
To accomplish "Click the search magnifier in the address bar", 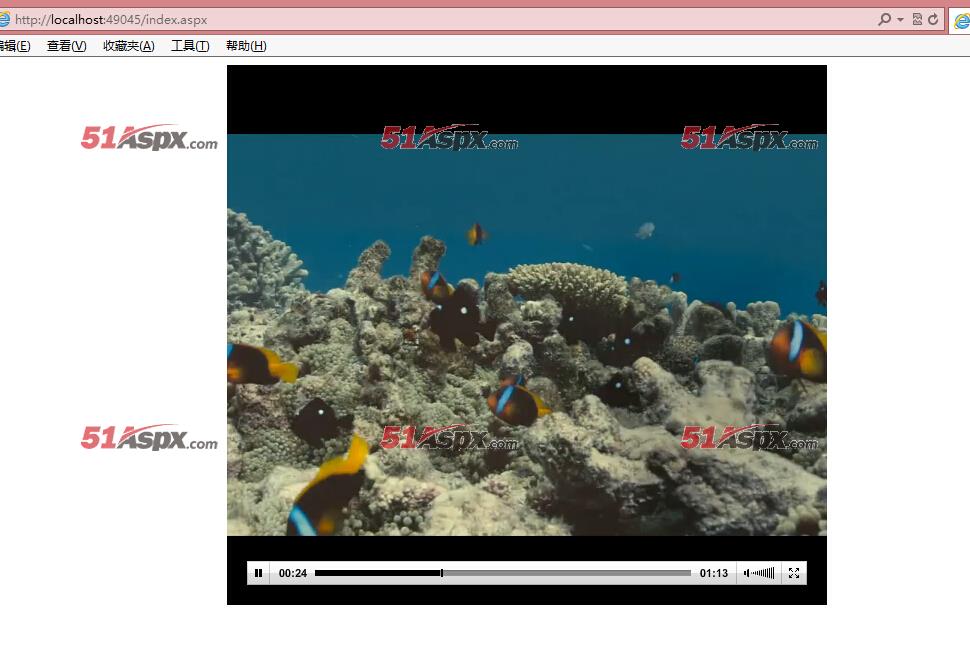I will tap(884, 19).
